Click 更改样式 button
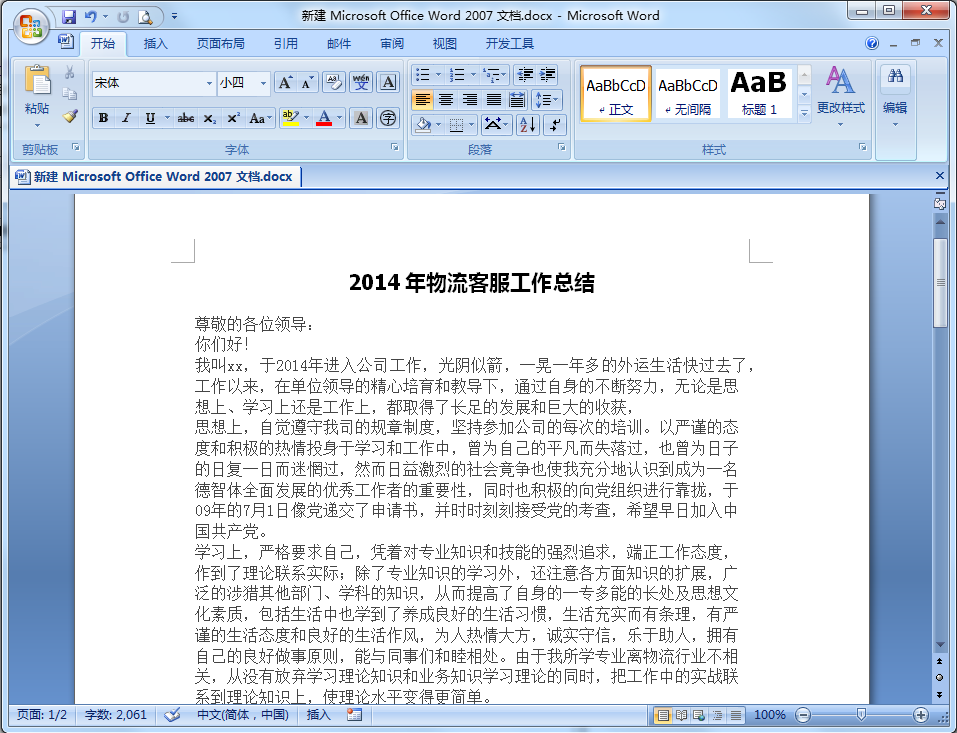The width and height of the screenshot is (957, 733). tap(841, 96)
